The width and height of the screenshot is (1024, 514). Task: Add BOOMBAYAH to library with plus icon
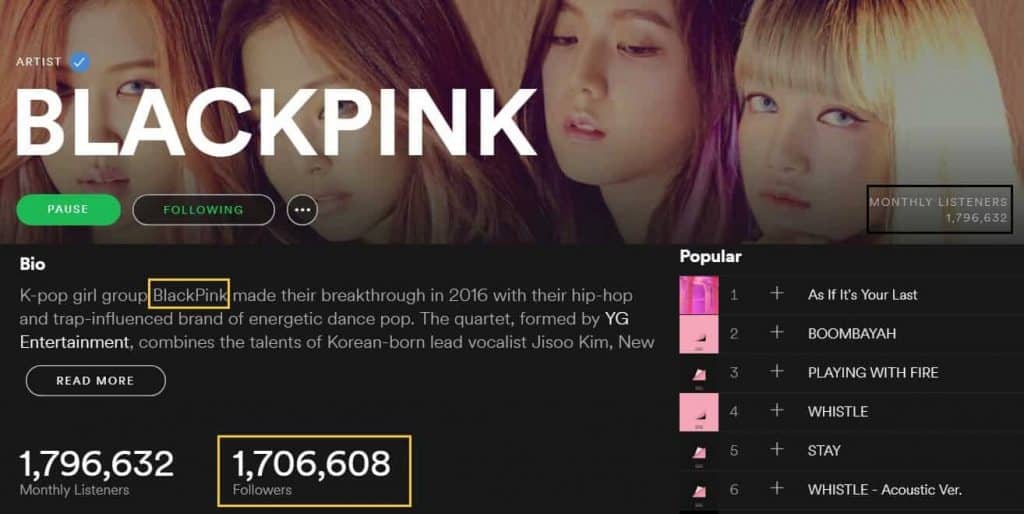tap(776, 332)
